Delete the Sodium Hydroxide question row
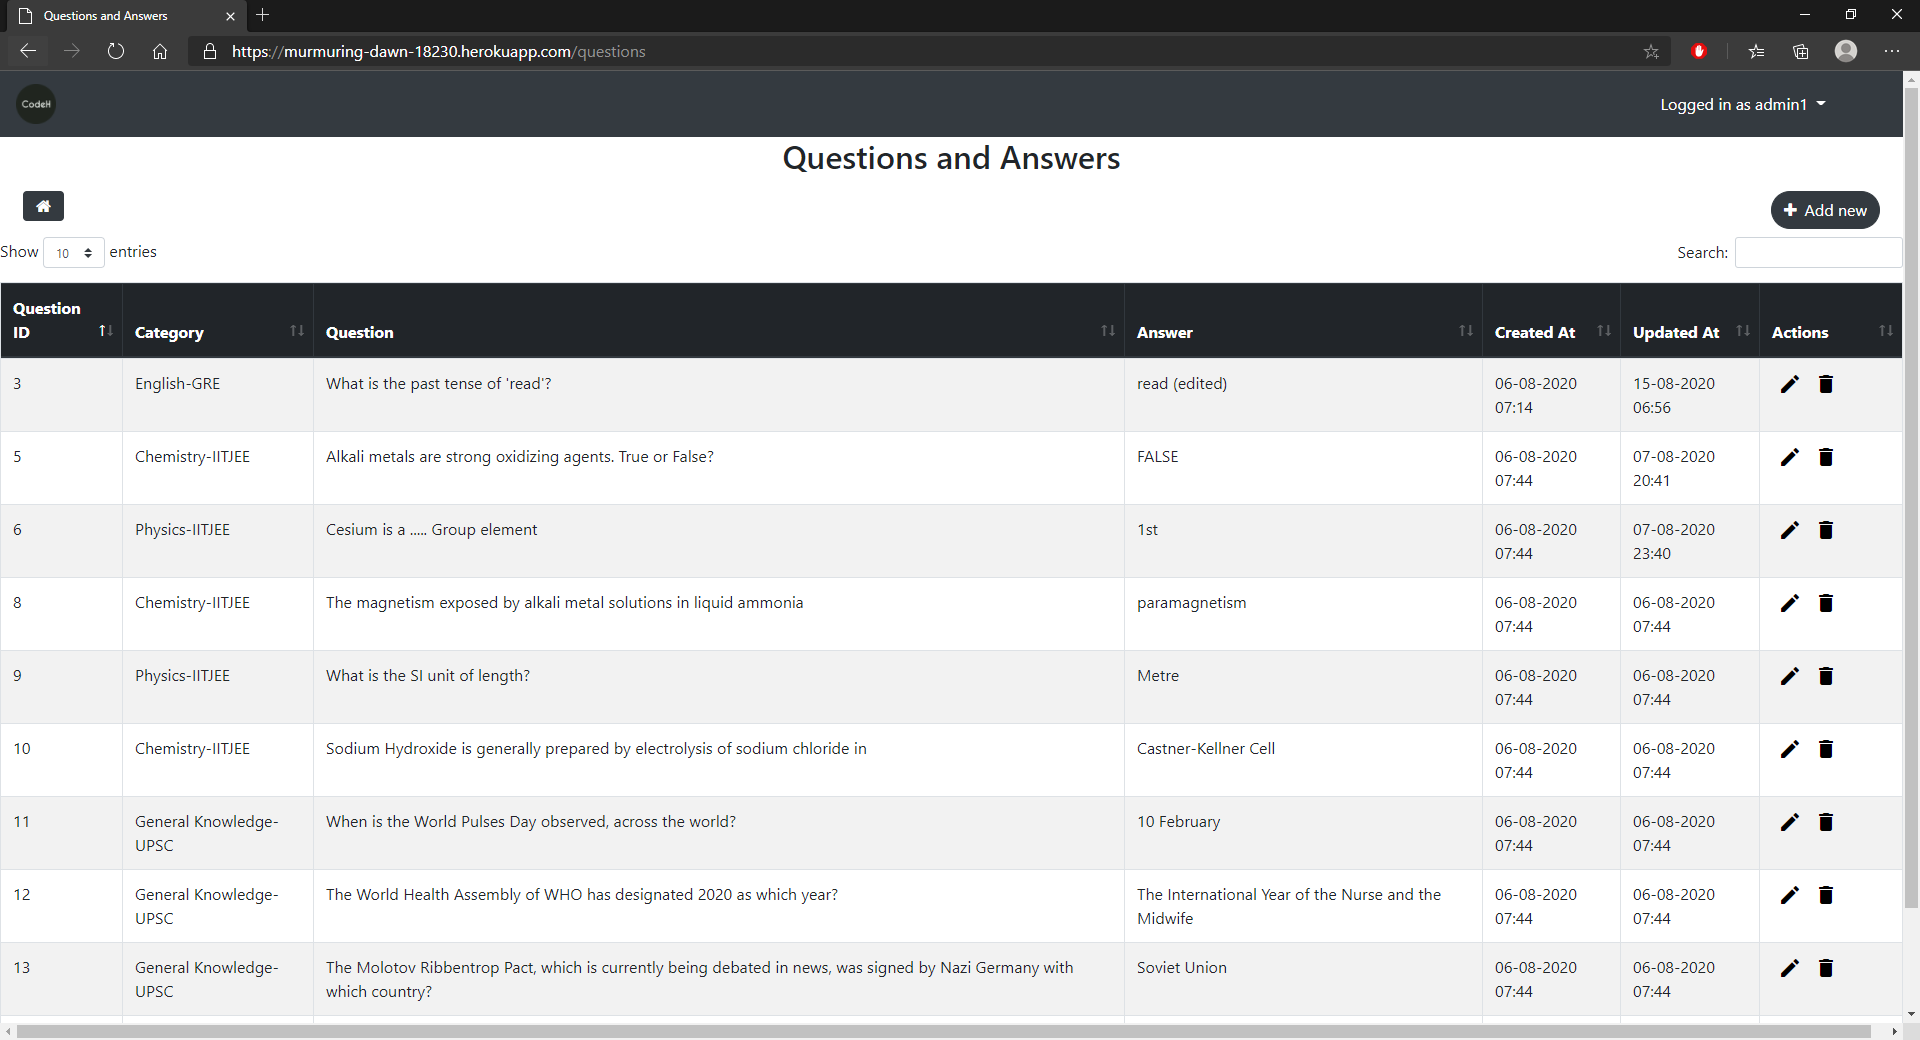 tap(1825, 749)
